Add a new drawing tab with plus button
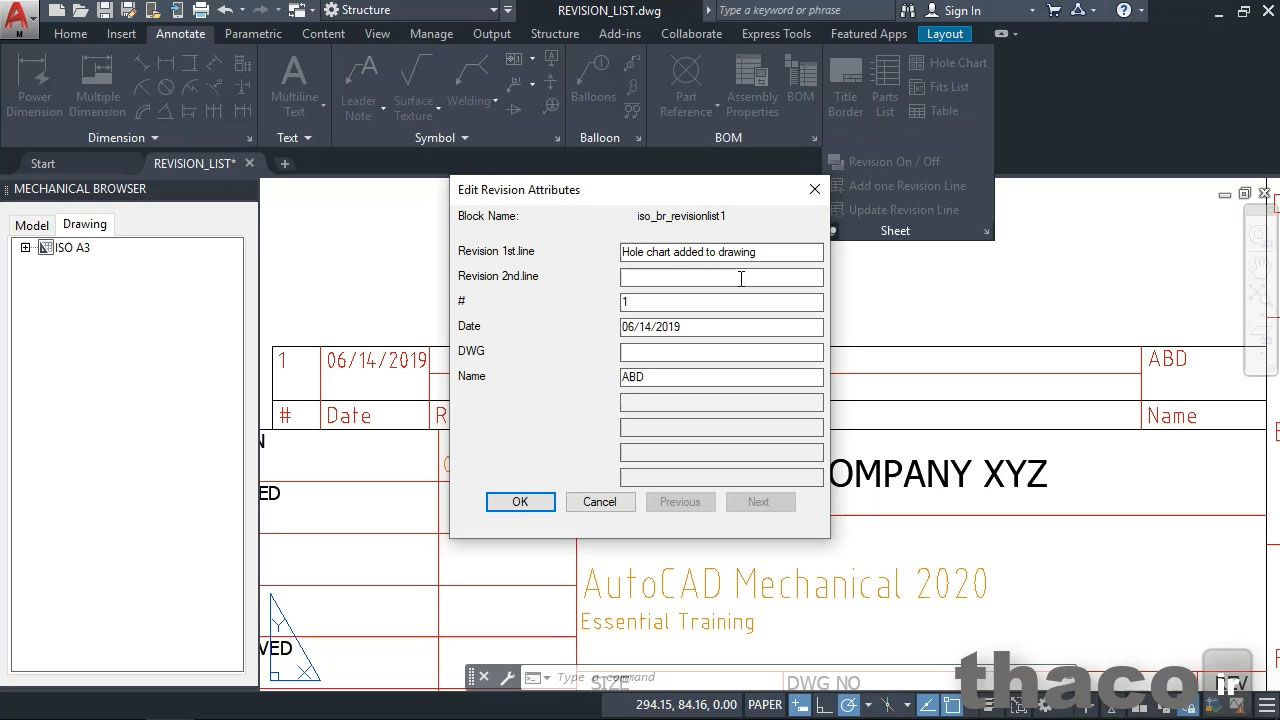Screen dimensions: 1280x720 [284, 164]
